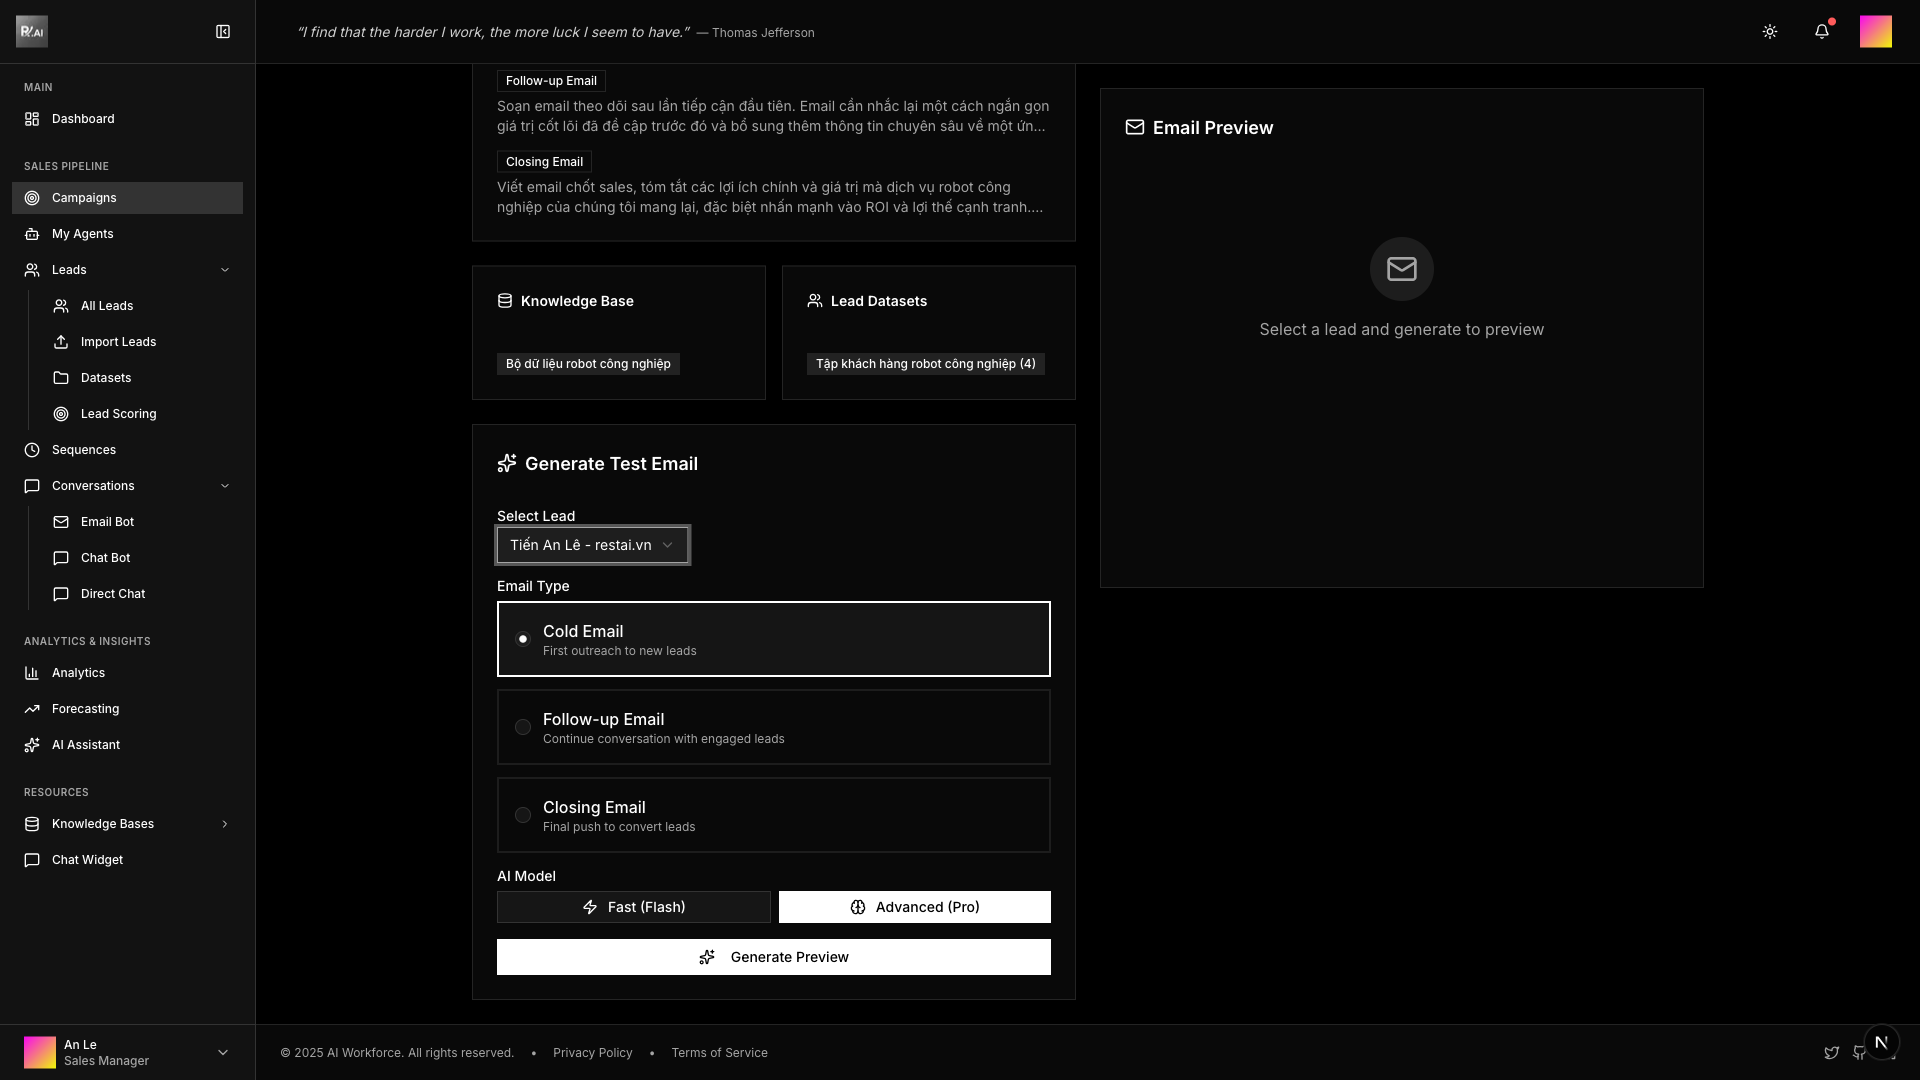Expand Knowledge Bases sidebar chevron
Viewport: 1920px width, 1080px height.
(x=225, y=824)
